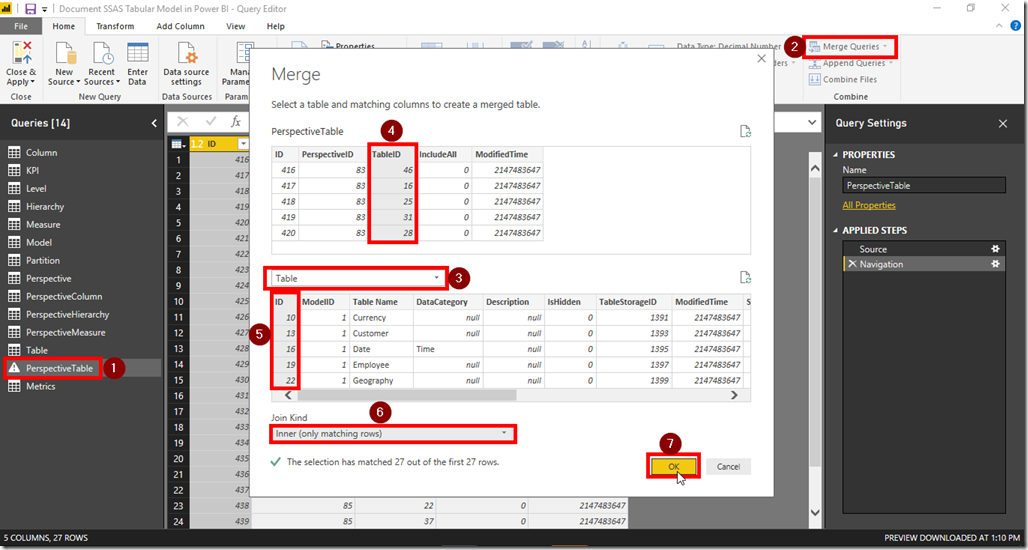Screen dimensions: 1028x550
Task: Select the Source applied step
Action: click(924, 249)
